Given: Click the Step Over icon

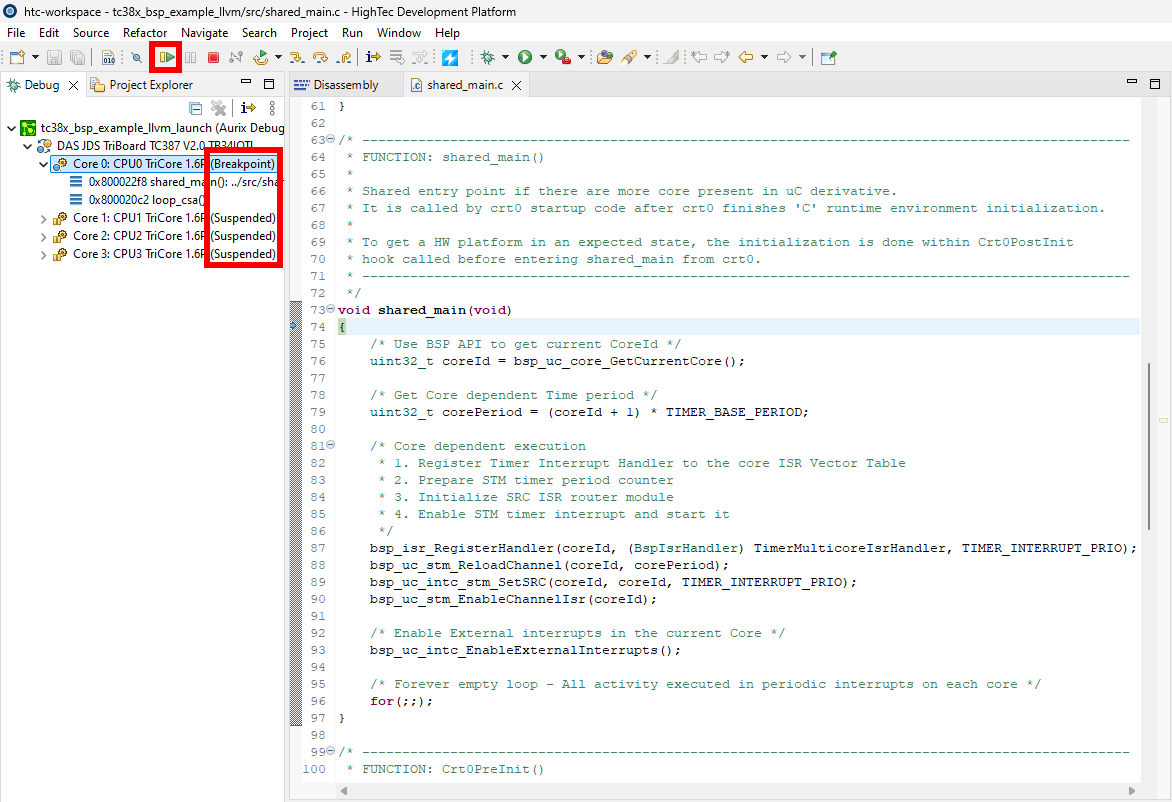Looking at the screenshot, I should (320, 58).
